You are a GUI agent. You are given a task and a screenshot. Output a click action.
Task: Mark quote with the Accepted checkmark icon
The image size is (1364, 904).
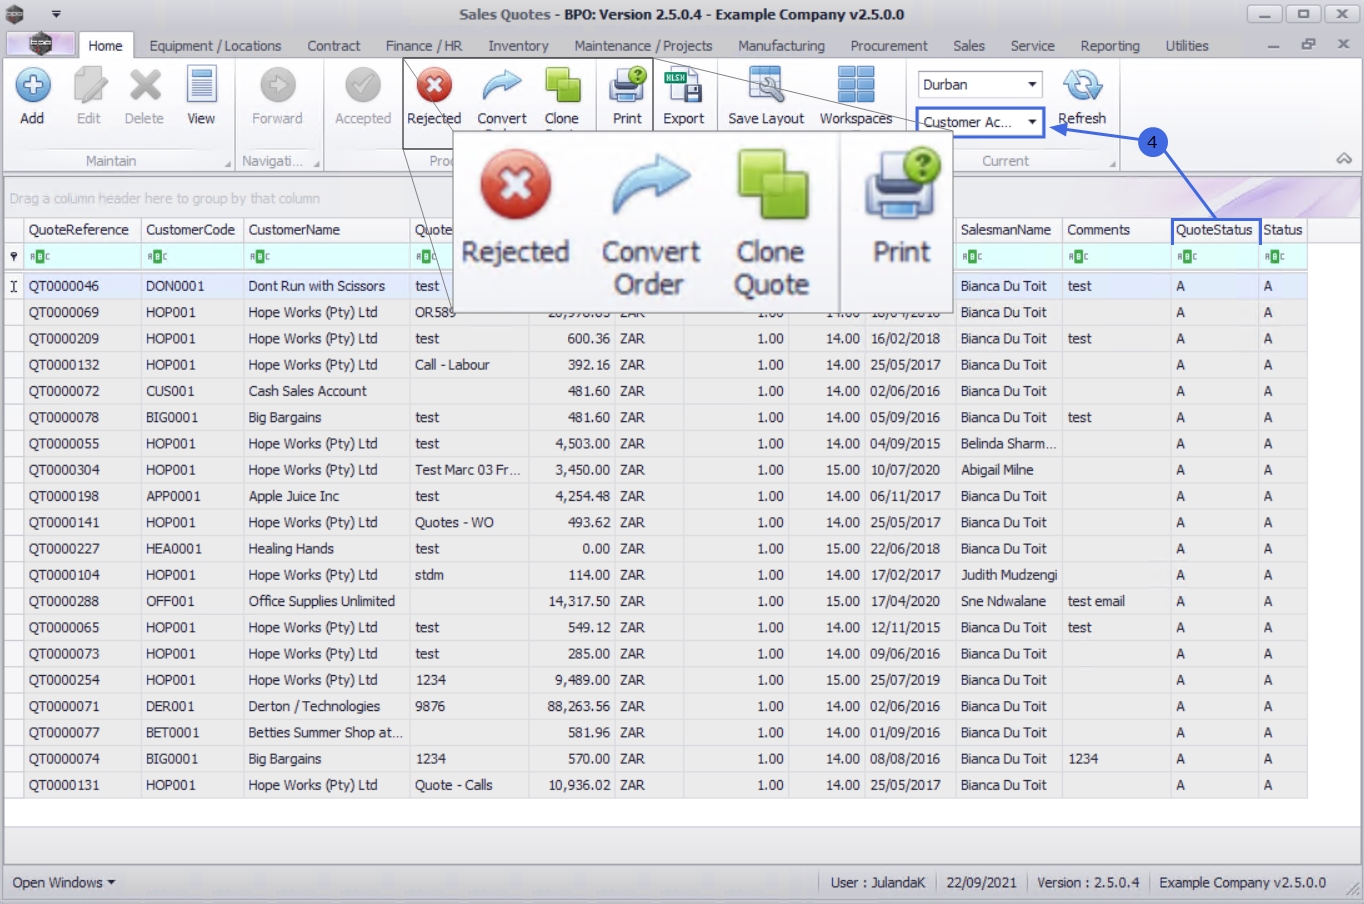pyautogui.click(x=363, y=86)
